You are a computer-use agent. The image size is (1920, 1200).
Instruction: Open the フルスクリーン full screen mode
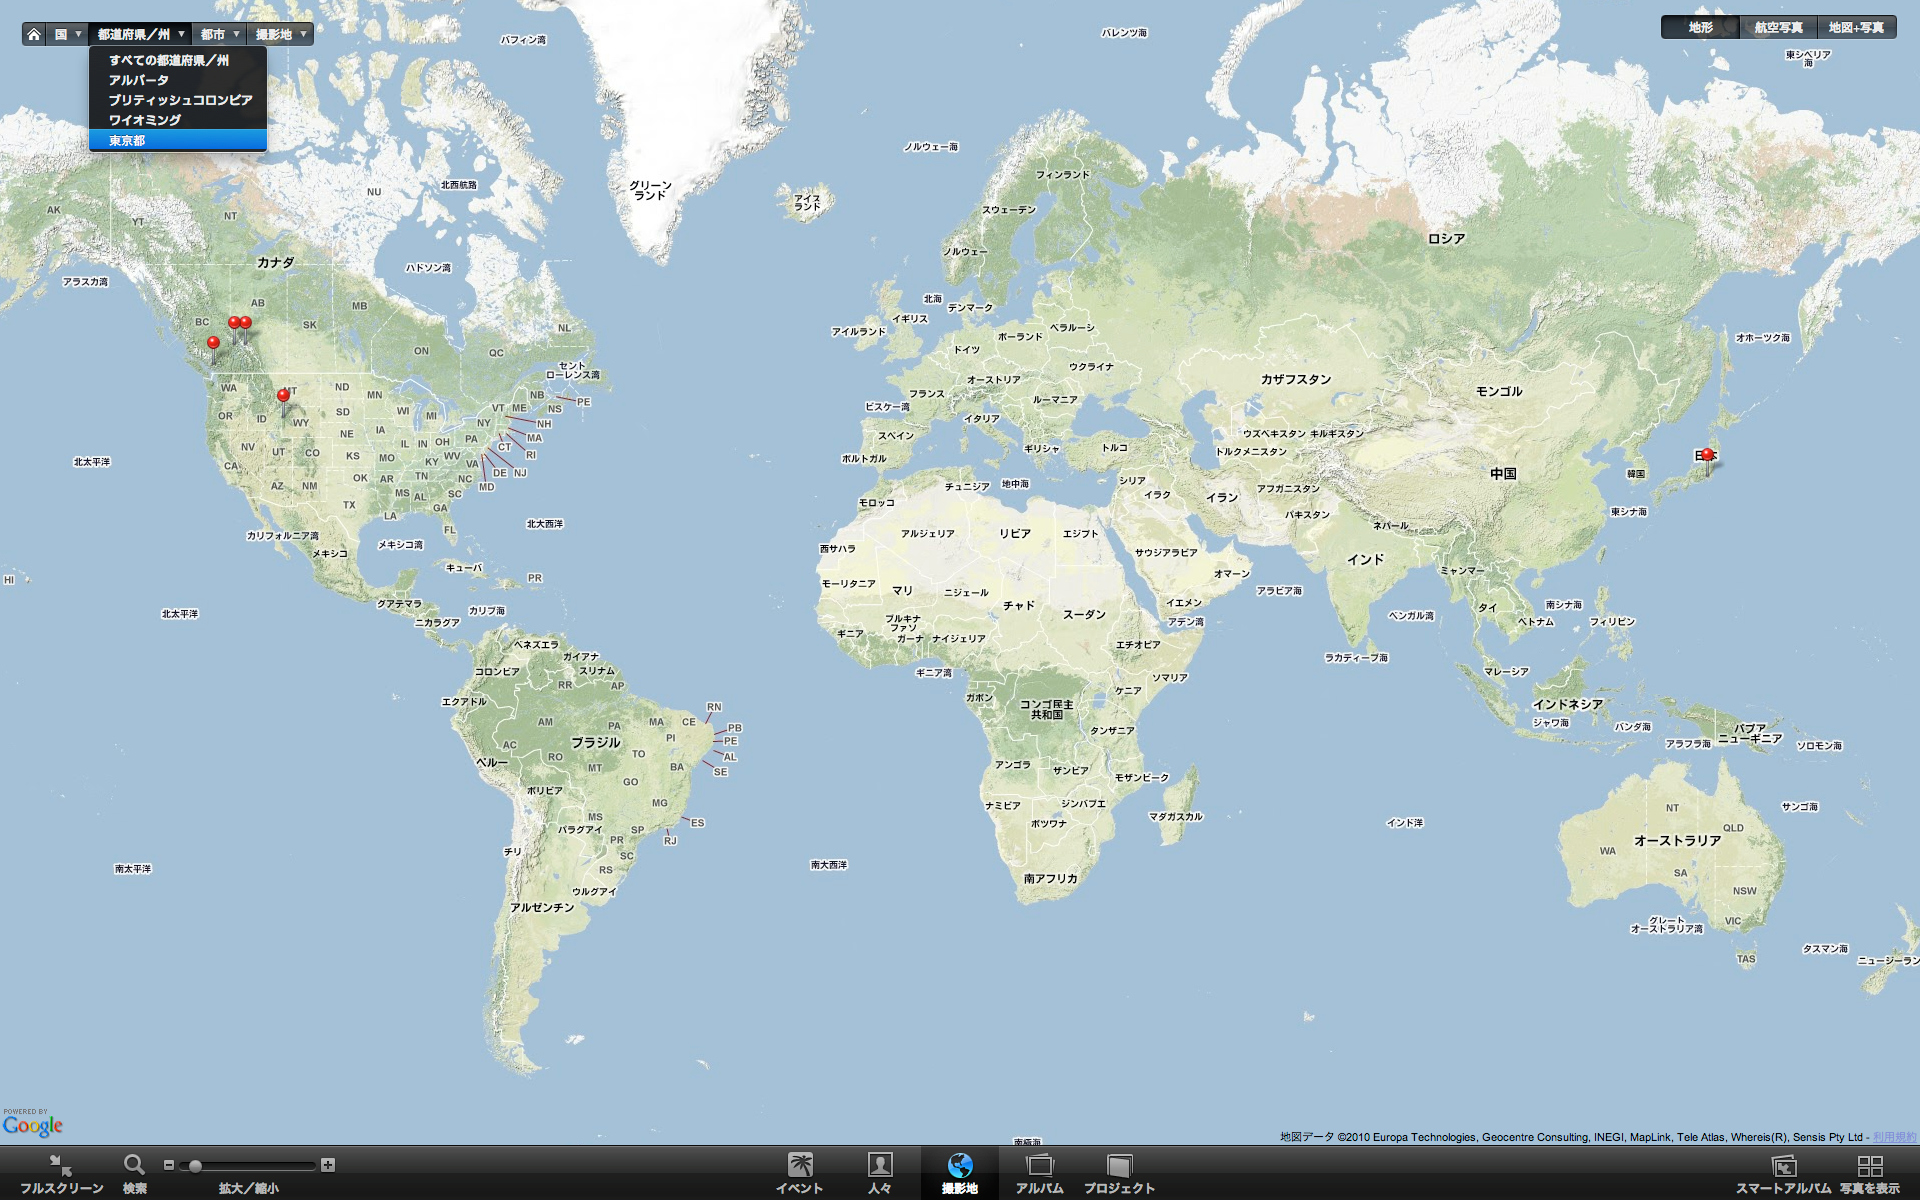[x=61, y=1166]
